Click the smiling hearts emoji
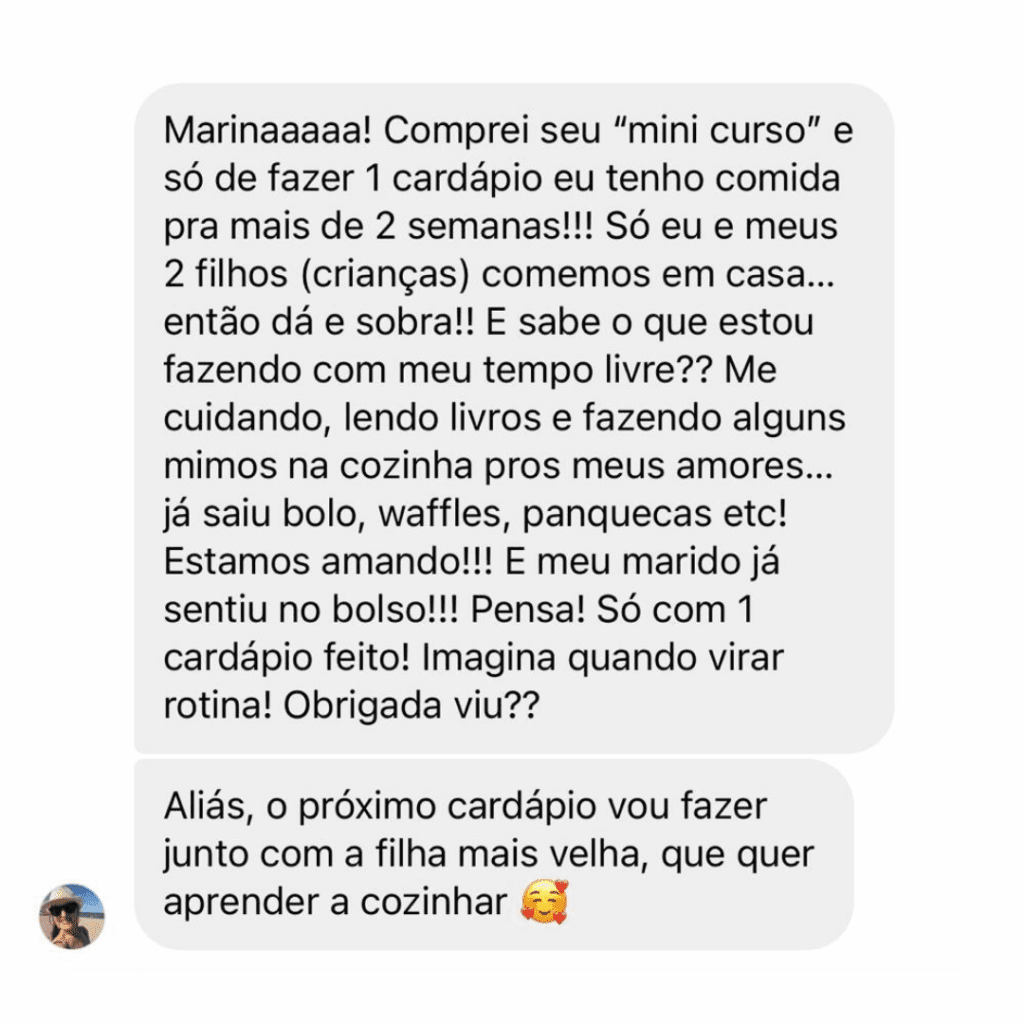This screenshot has width=1024, height=1024. tap(545, 902)
